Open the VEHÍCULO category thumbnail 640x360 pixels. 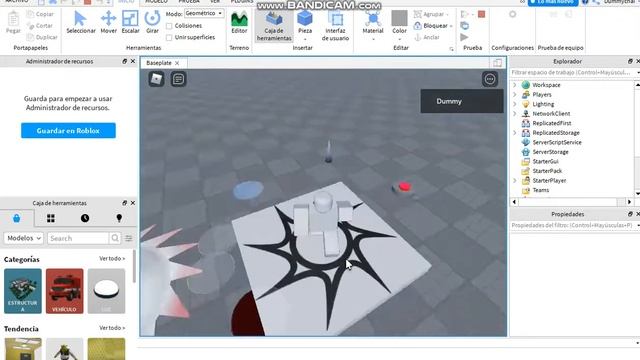64,291
